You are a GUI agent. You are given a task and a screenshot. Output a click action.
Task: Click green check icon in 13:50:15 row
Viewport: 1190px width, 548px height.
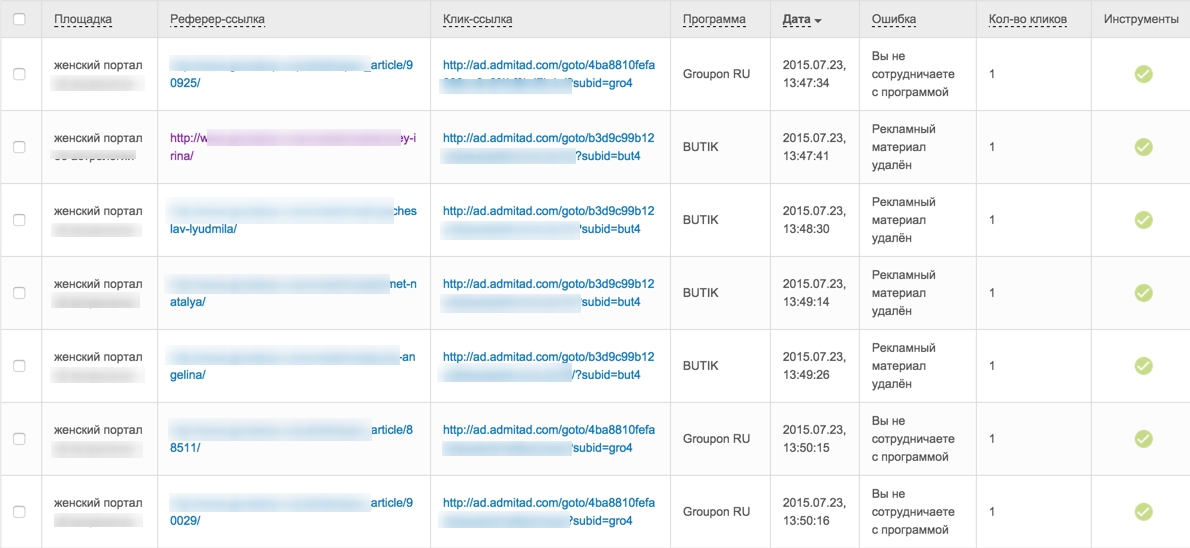1143,438
